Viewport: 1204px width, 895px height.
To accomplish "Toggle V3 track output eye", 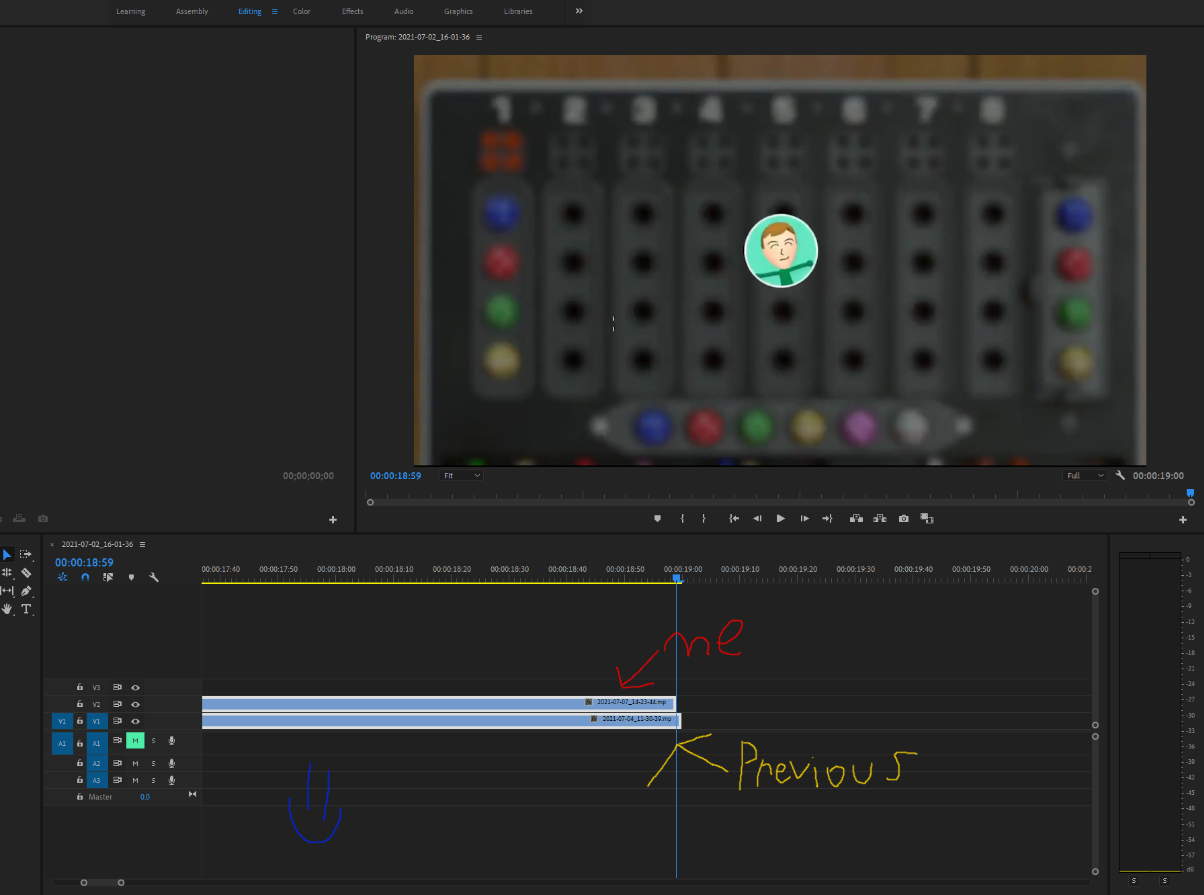I will click(135, 687).
